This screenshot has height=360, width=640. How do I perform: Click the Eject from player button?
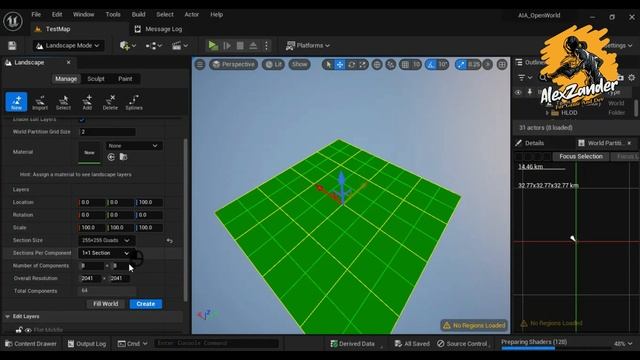pyautogui.click(x=253, y=46)
